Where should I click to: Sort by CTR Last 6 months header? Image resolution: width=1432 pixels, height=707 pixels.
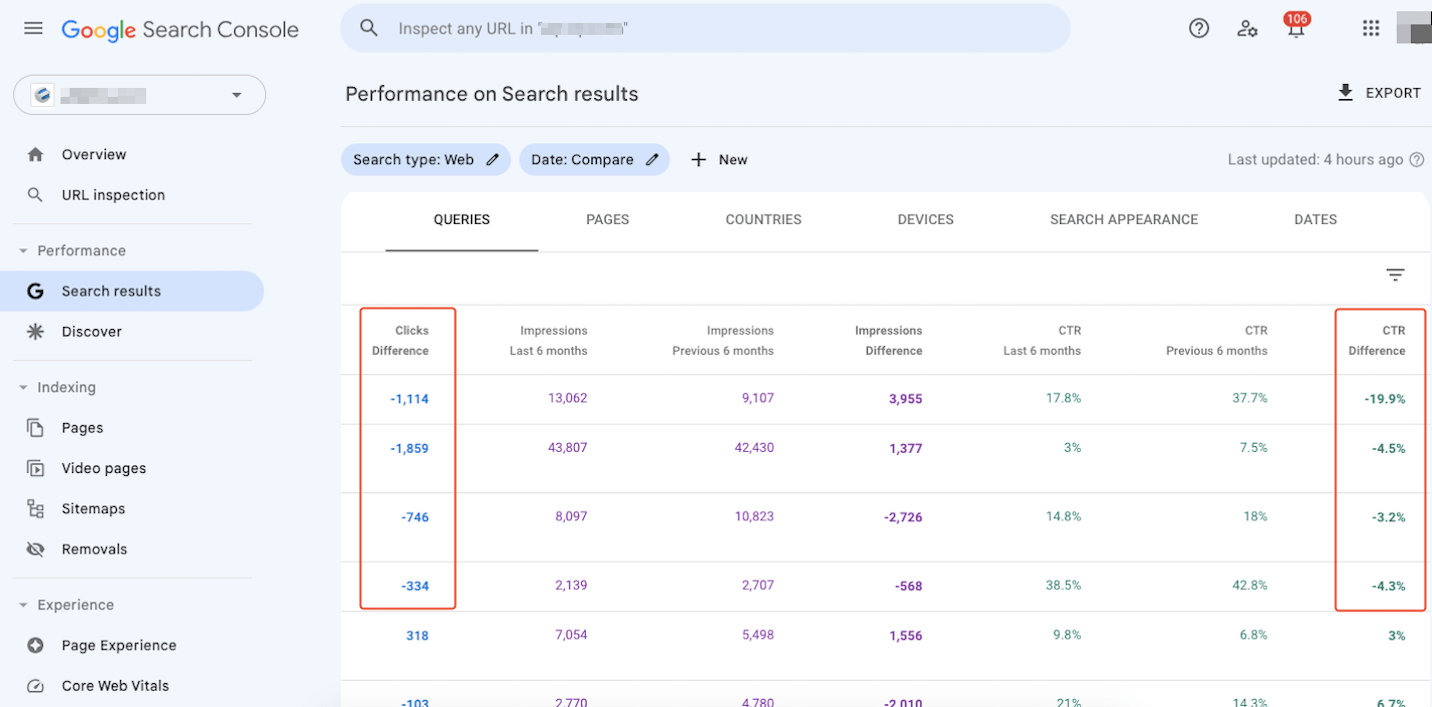(x=1042, y=341)
